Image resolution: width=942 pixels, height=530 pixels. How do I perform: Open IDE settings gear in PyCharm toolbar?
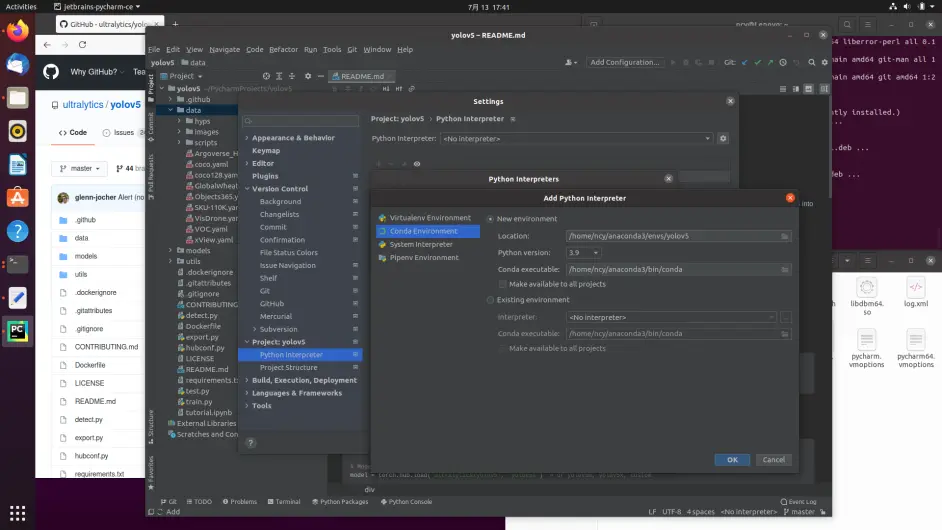(825, 62)
